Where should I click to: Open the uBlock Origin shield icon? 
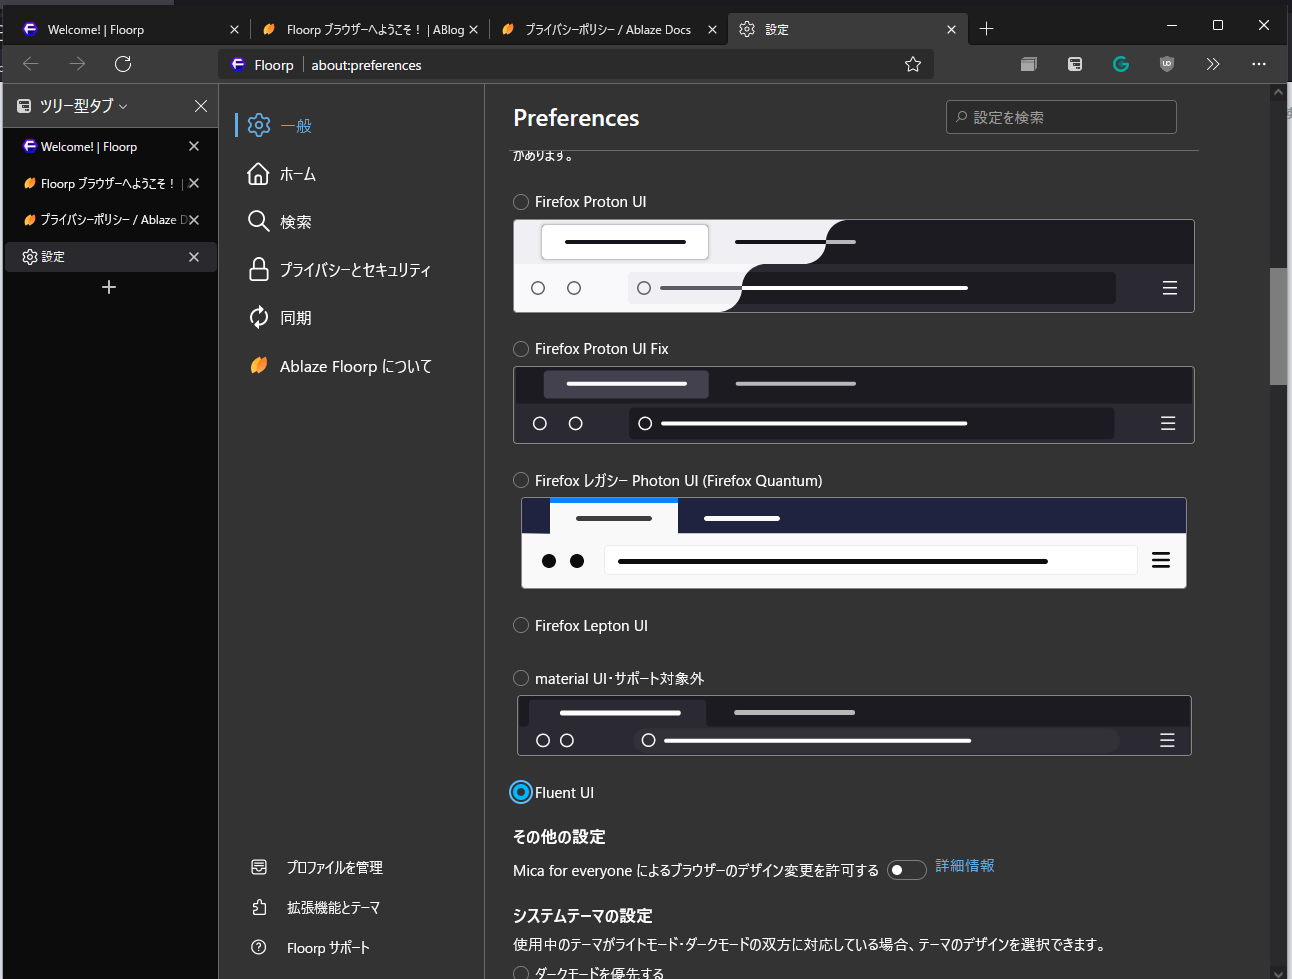coord(1167,64)
